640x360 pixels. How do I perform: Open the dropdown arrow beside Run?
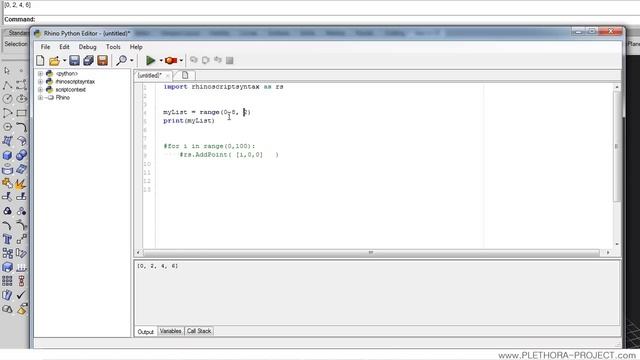coord(161,60)
